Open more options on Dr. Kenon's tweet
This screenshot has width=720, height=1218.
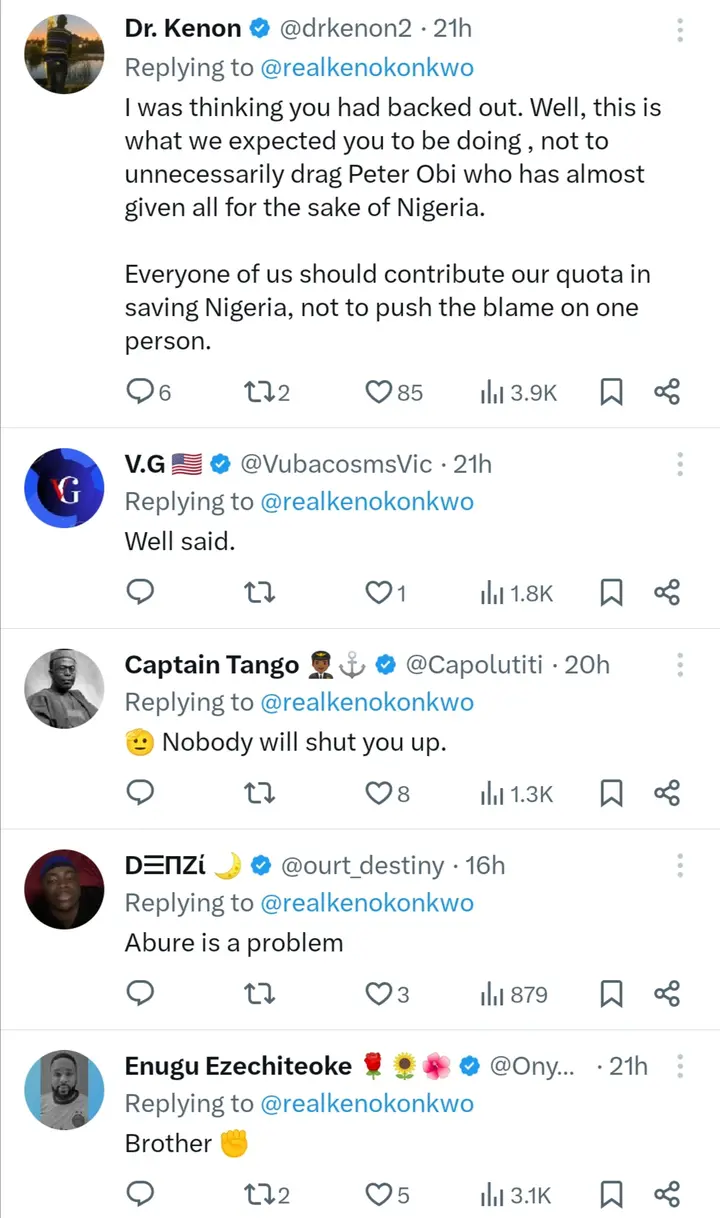pyautogui.click(x=680, y=29)
